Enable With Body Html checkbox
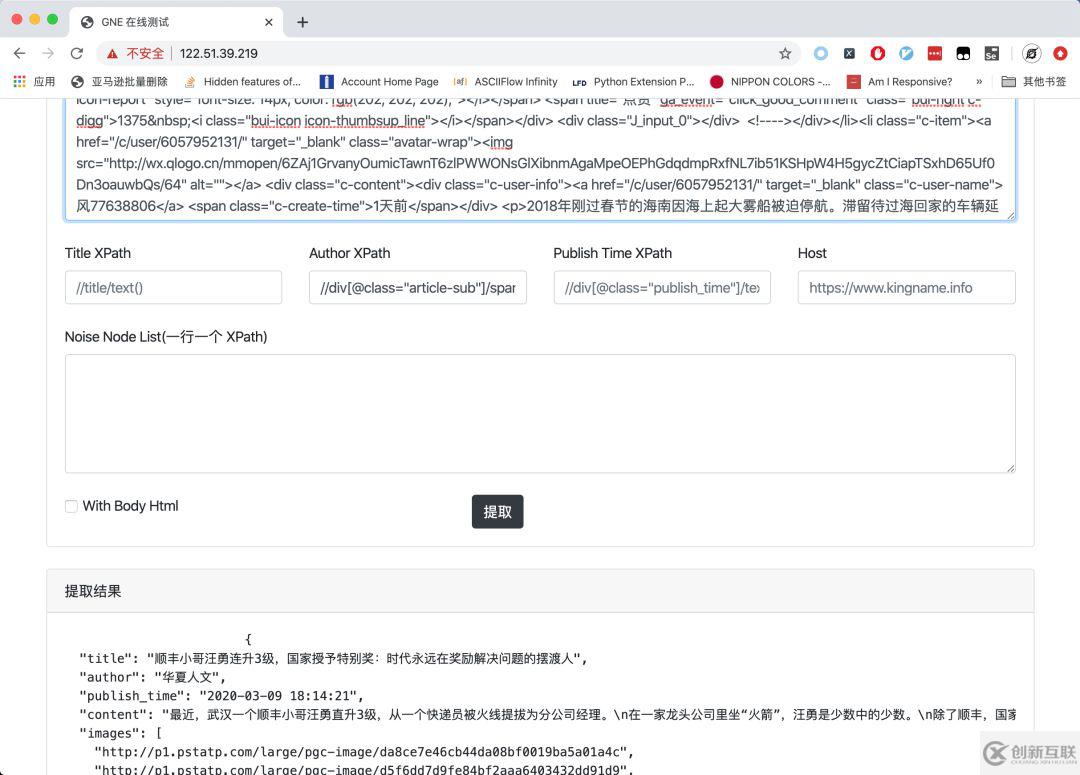Viewport: 1080px width, 775px height. coord(71,506)
